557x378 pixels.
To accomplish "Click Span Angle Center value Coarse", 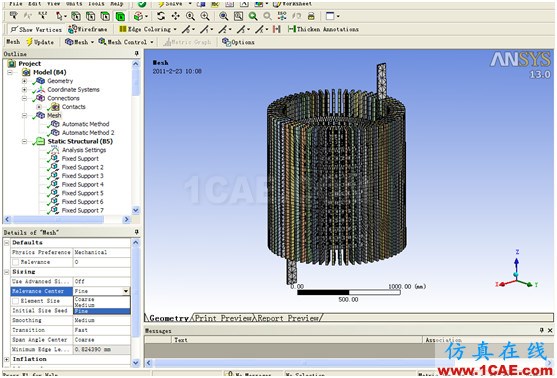I will click(x=102, y=340).
